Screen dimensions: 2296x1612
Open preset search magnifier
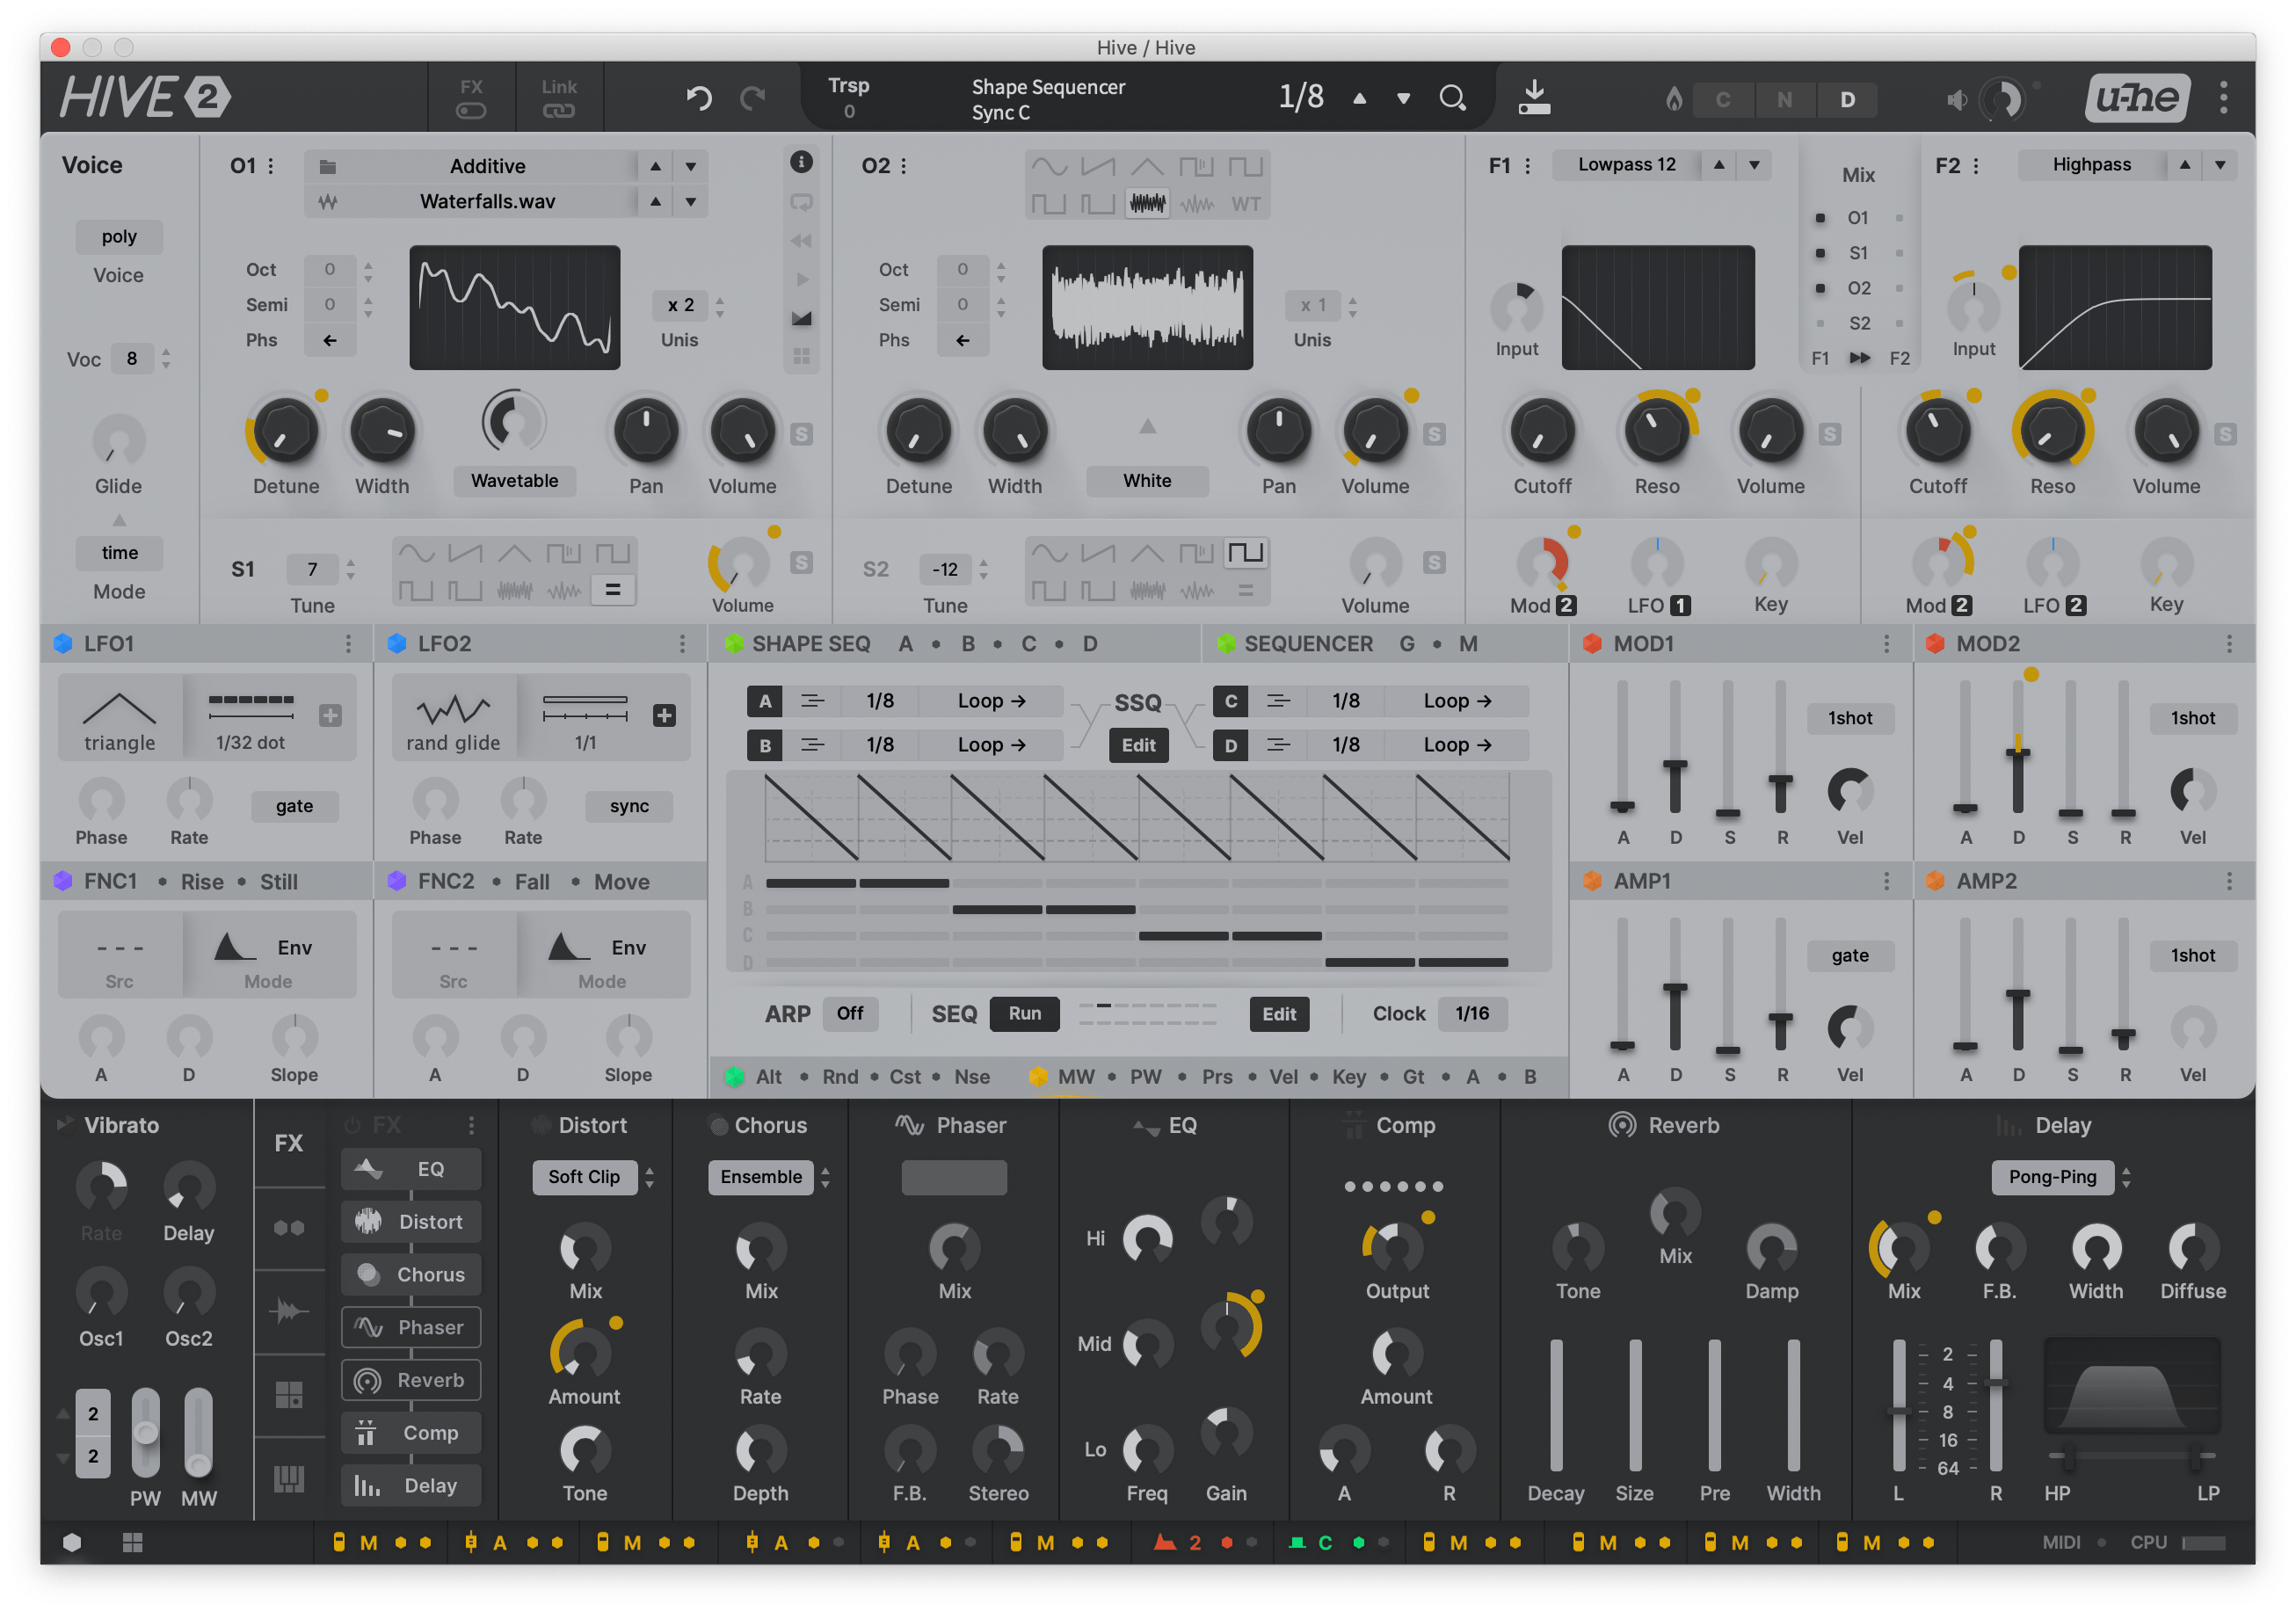pos(1452,98)
